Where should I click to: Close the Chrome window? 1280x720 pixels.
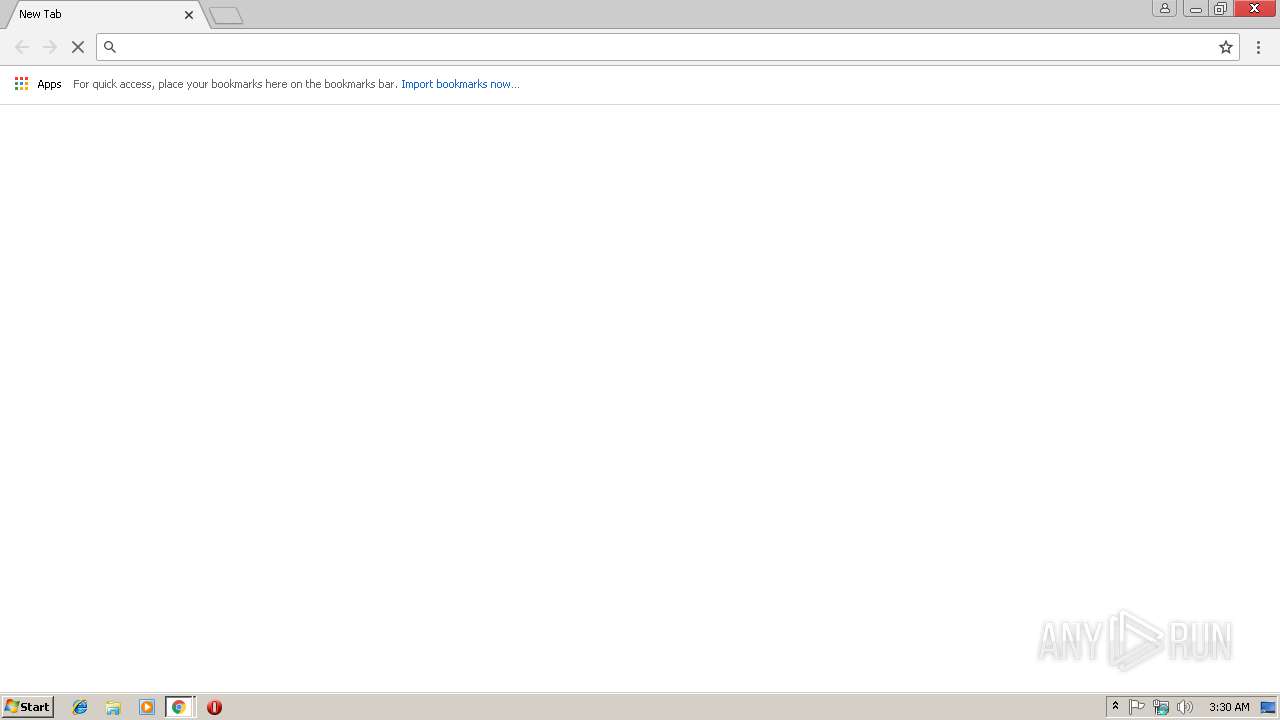1255,8
